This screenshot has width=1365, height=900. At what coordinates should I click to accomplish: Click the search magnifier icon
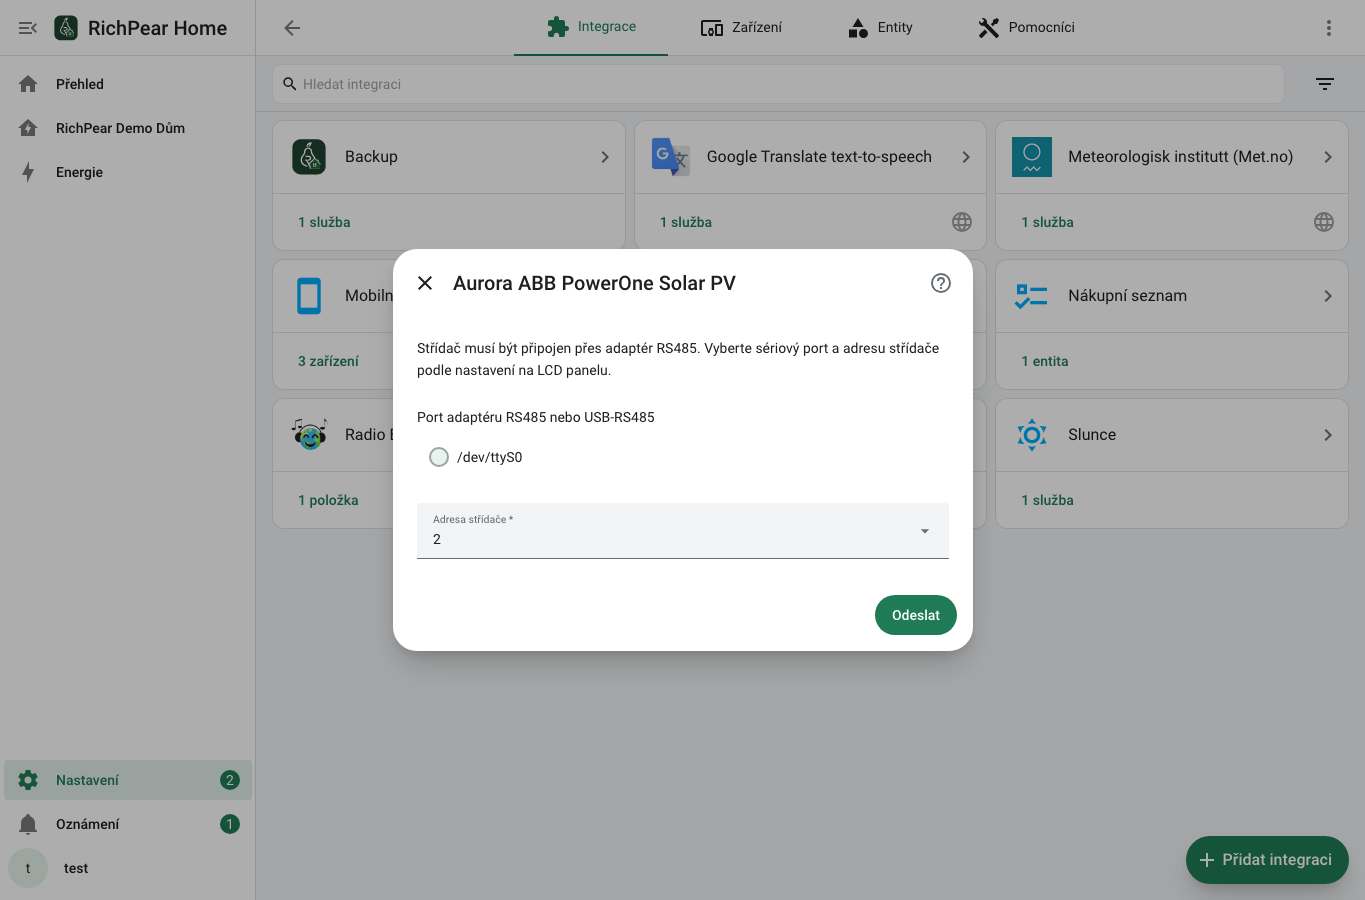tap(290, 84)
